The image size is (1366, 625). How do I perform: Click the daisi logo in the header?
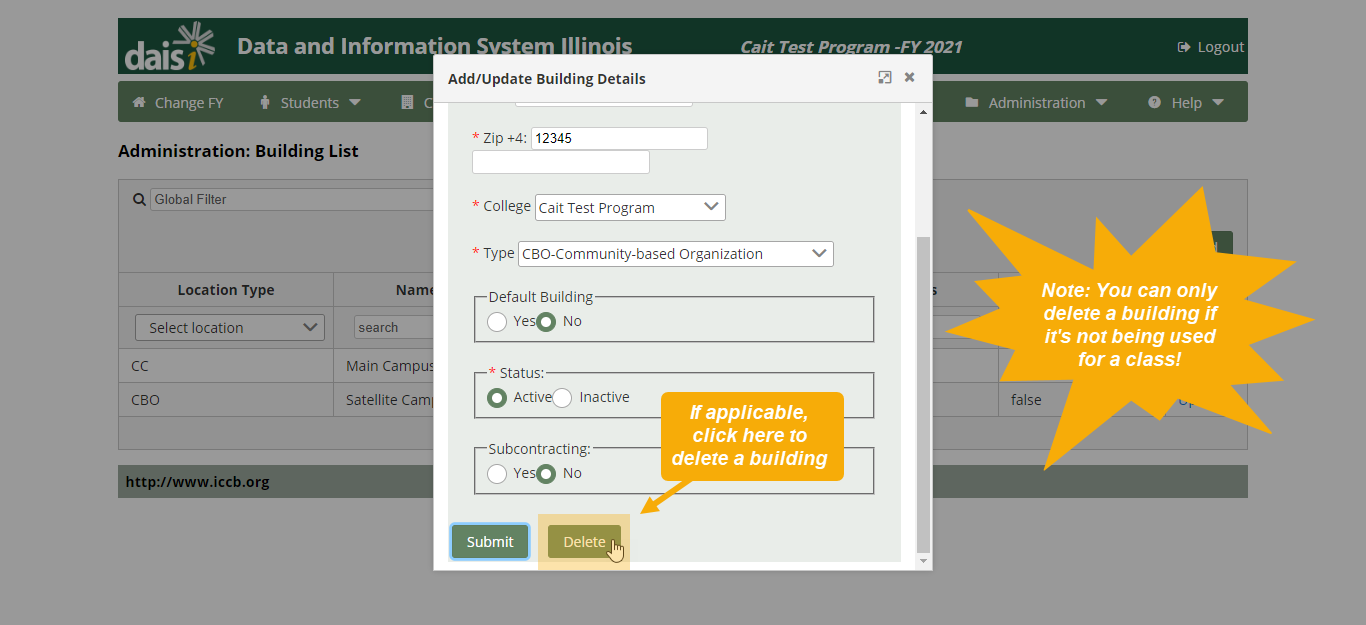click(168, 45)
